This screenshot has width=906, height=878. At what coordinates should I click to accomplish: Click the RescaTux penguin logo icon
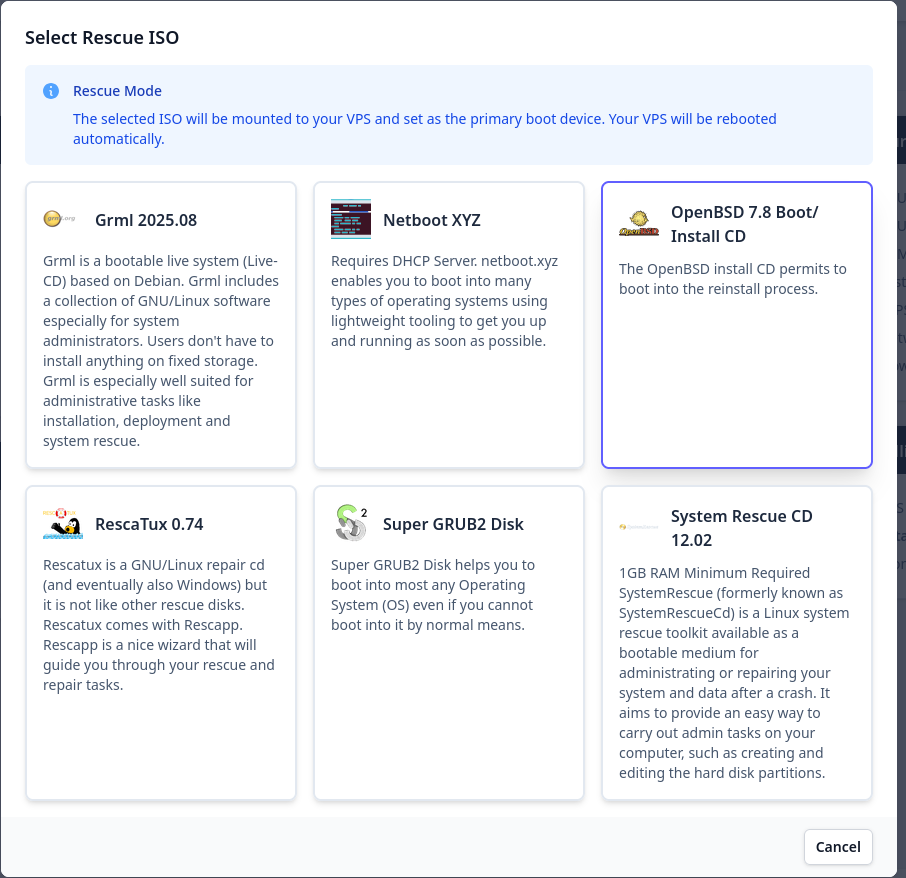point(63,524)
